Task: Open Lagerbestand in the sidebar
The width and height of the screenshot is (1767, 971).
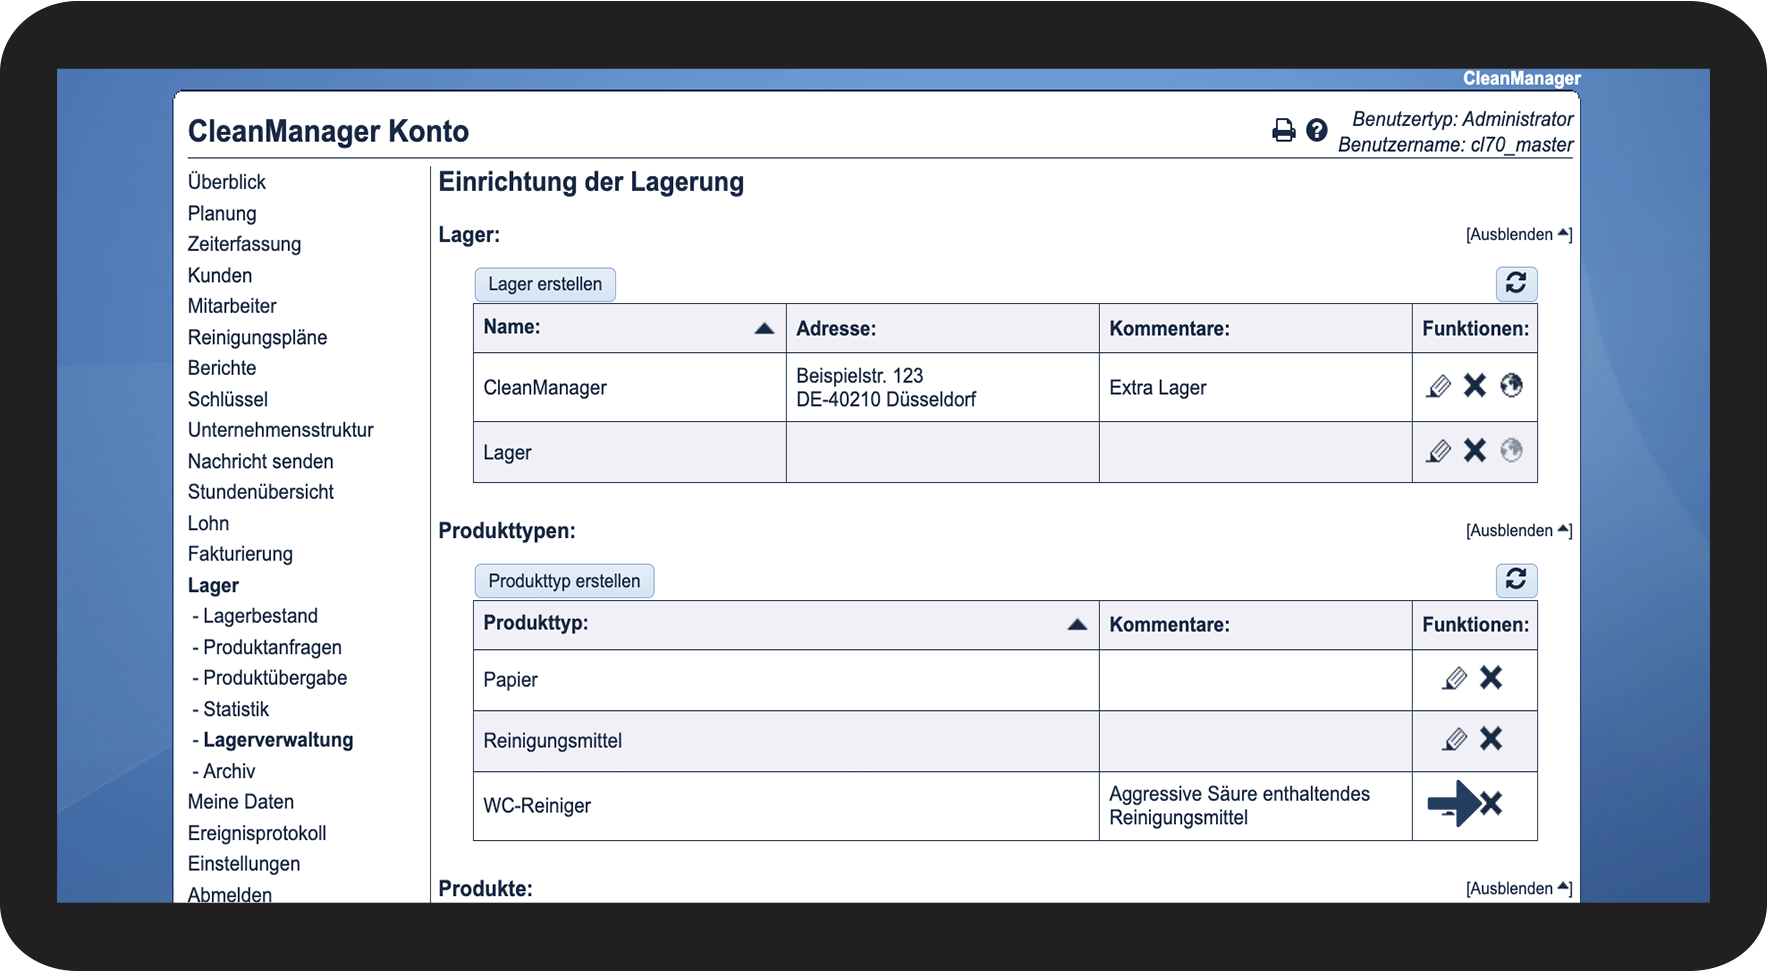Action: [260, 616]
